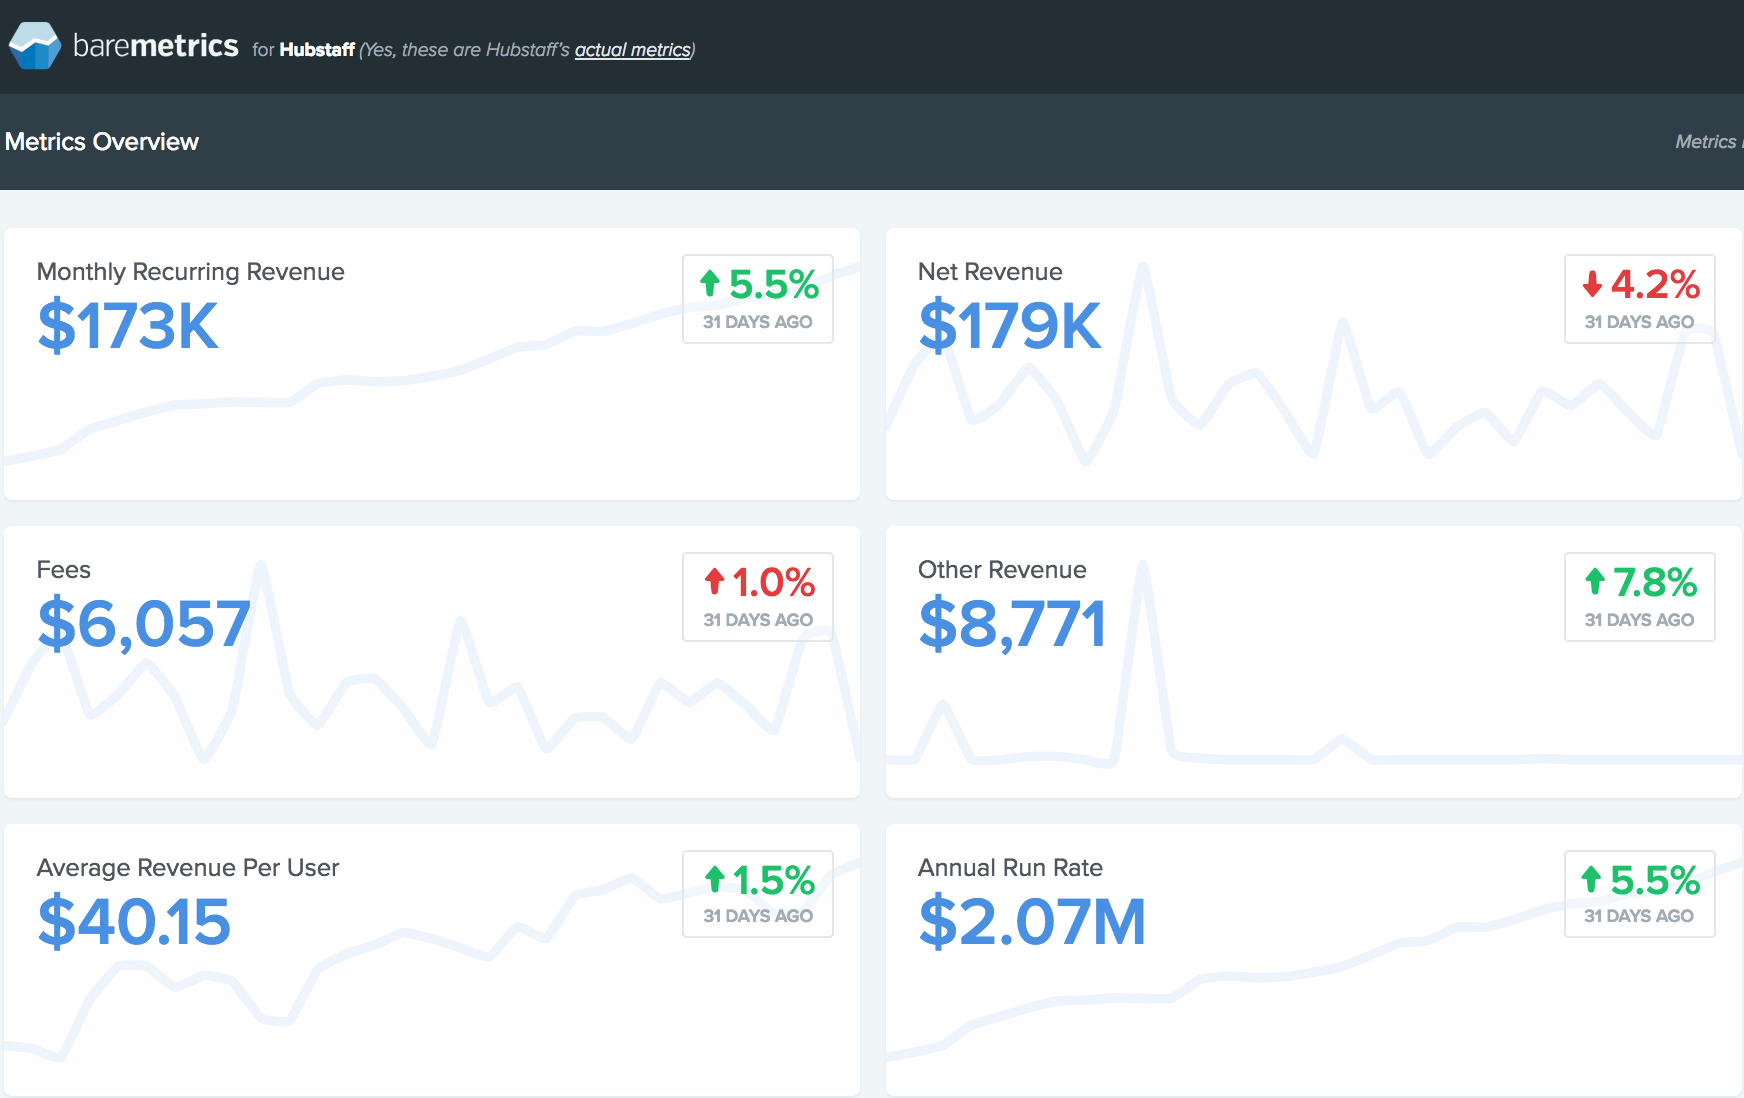Click '31 DAYS AGO' in Annual Run Rate badge
Screen dimensions: 1744x1098
(x=1640, y=916)
